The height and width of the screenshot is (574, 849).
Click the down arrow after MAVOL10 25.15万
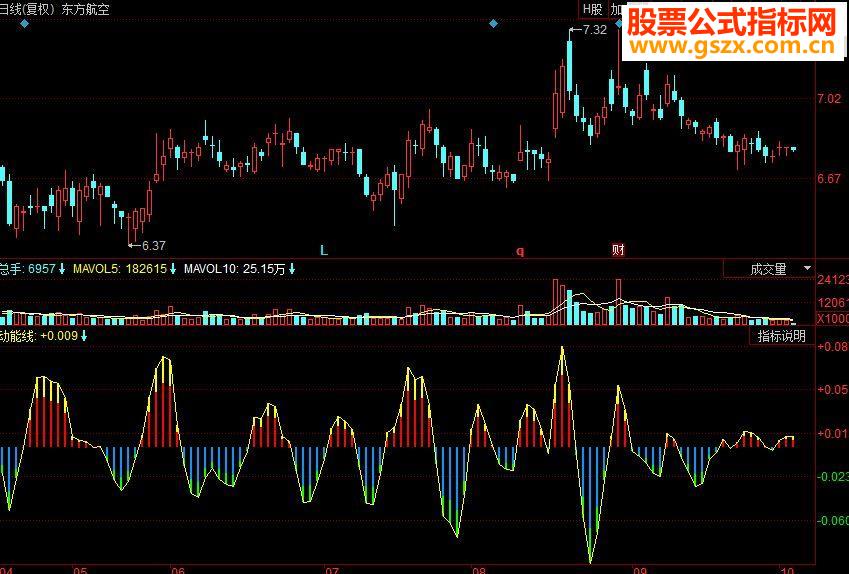tap(292, 269)
